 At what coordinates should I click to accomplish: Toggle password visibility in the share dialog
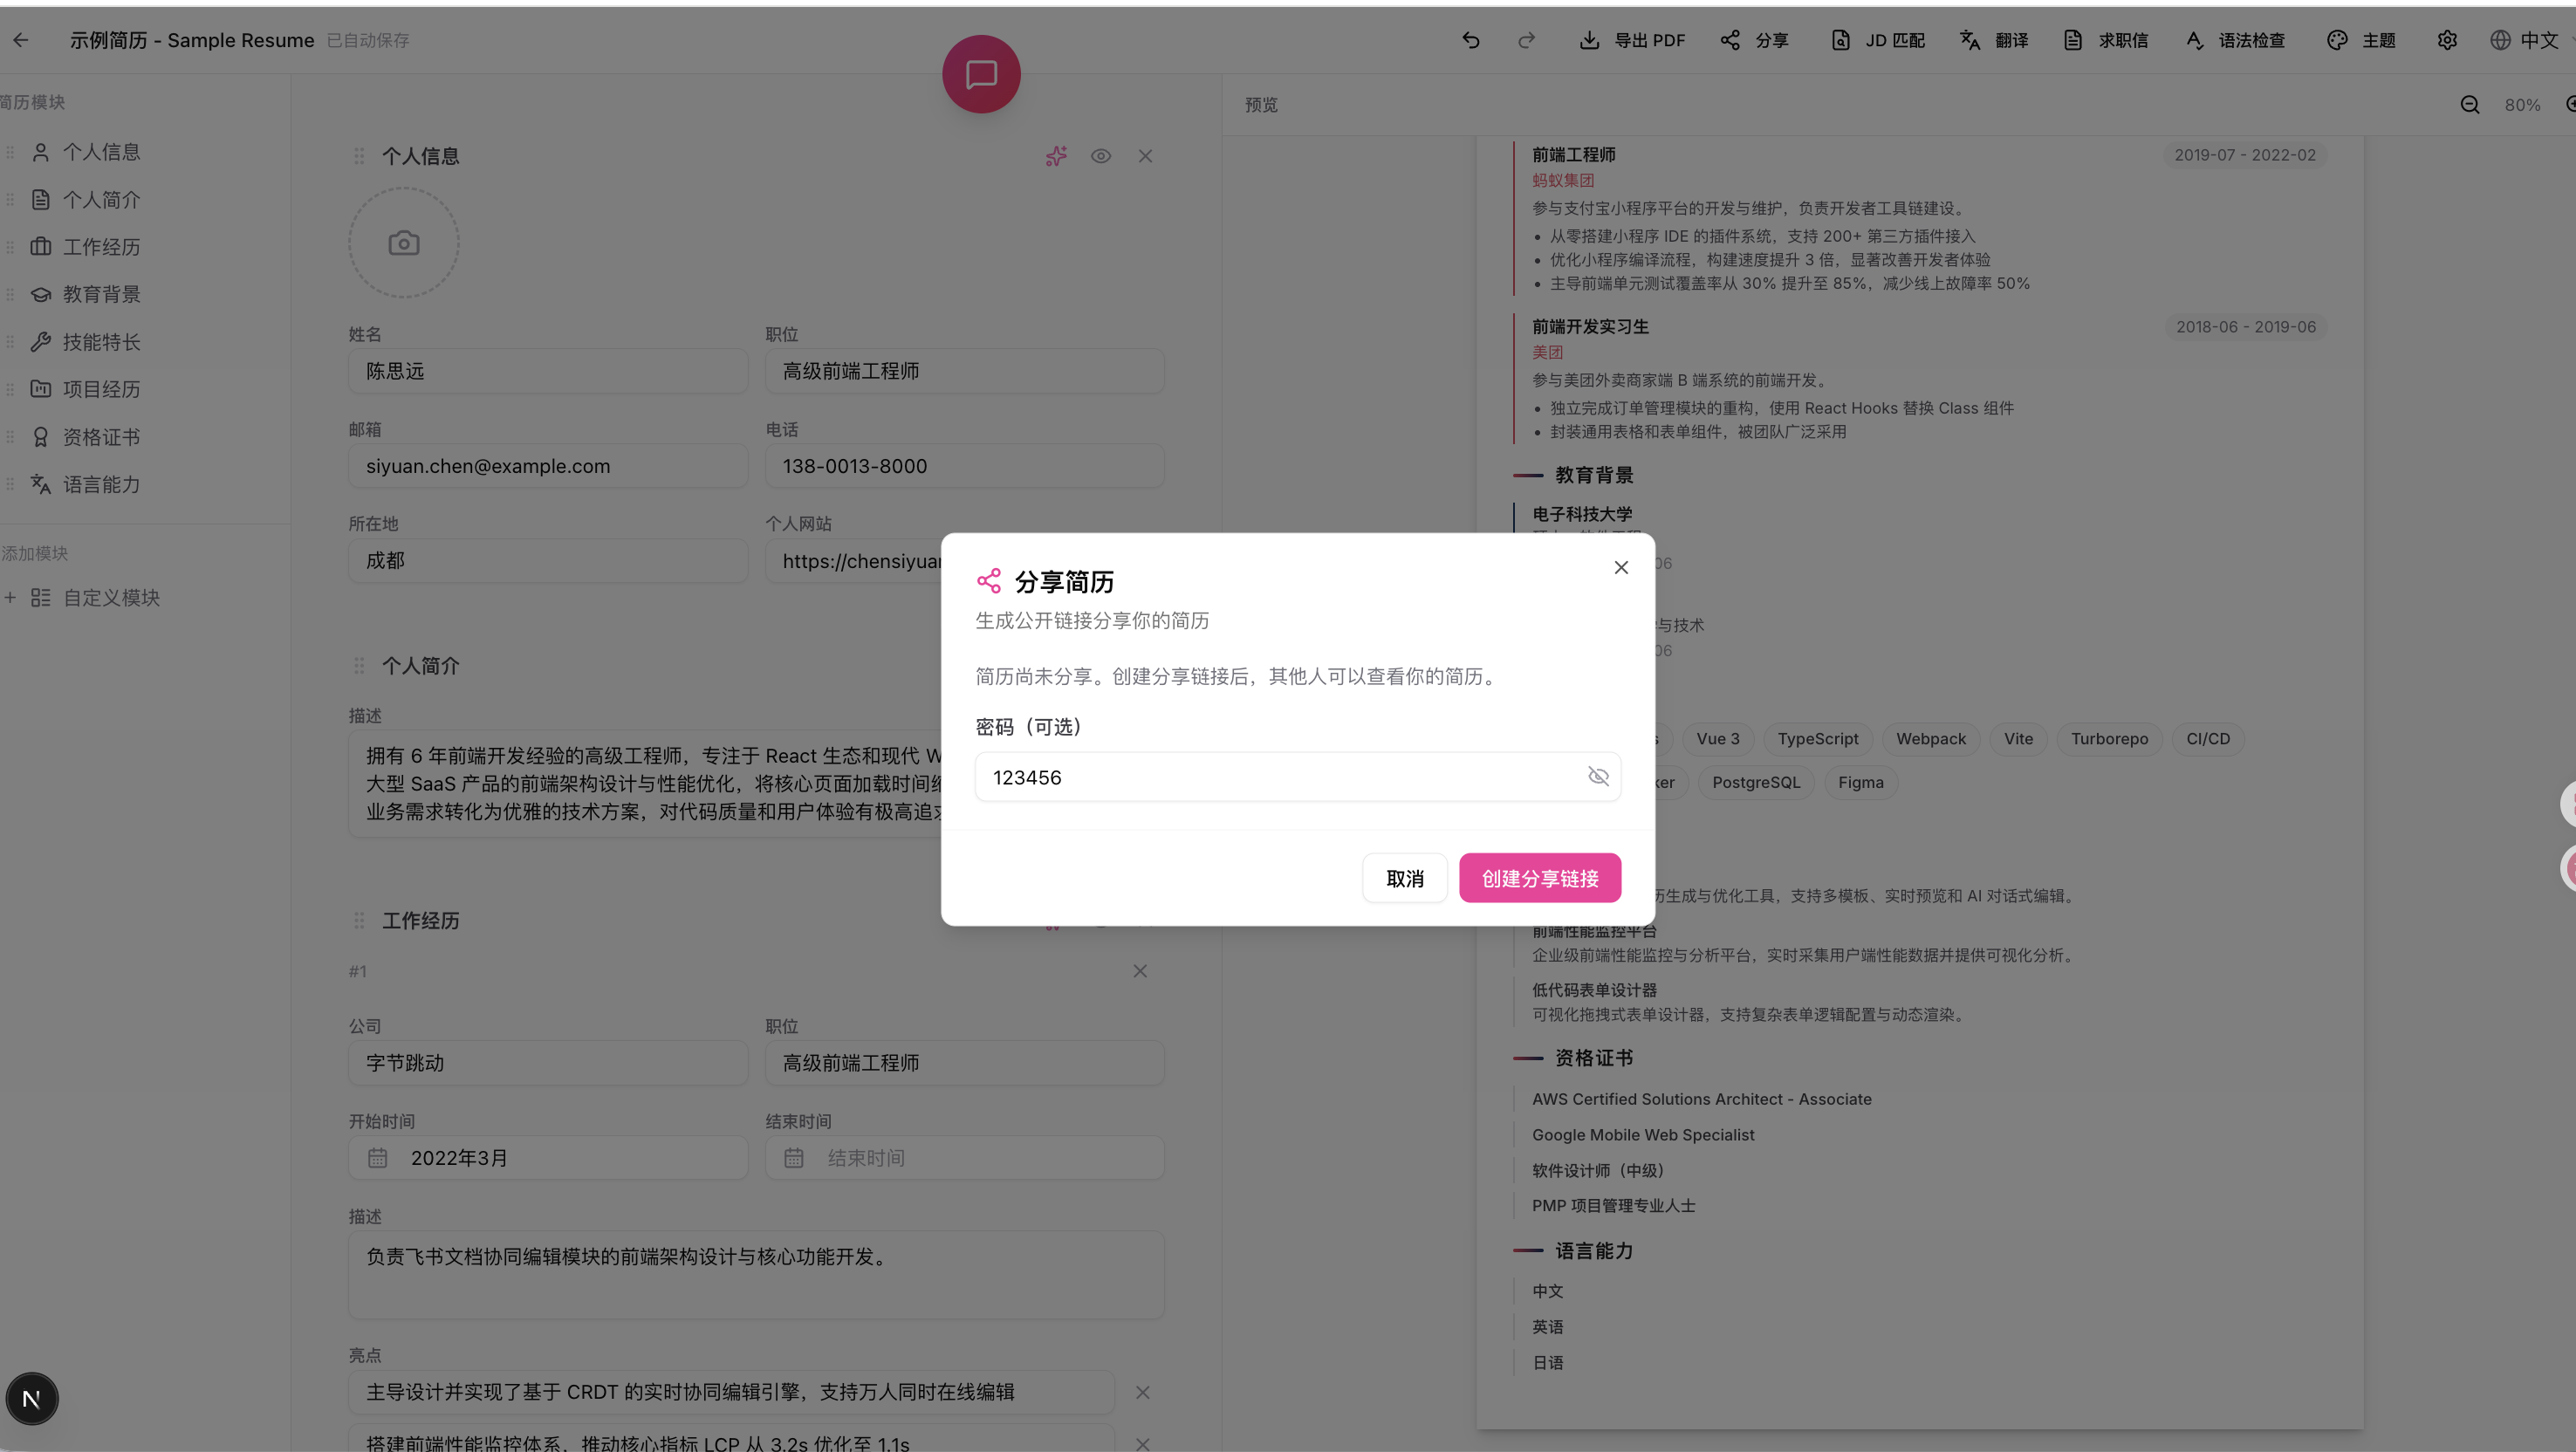tap(1598, 776)
